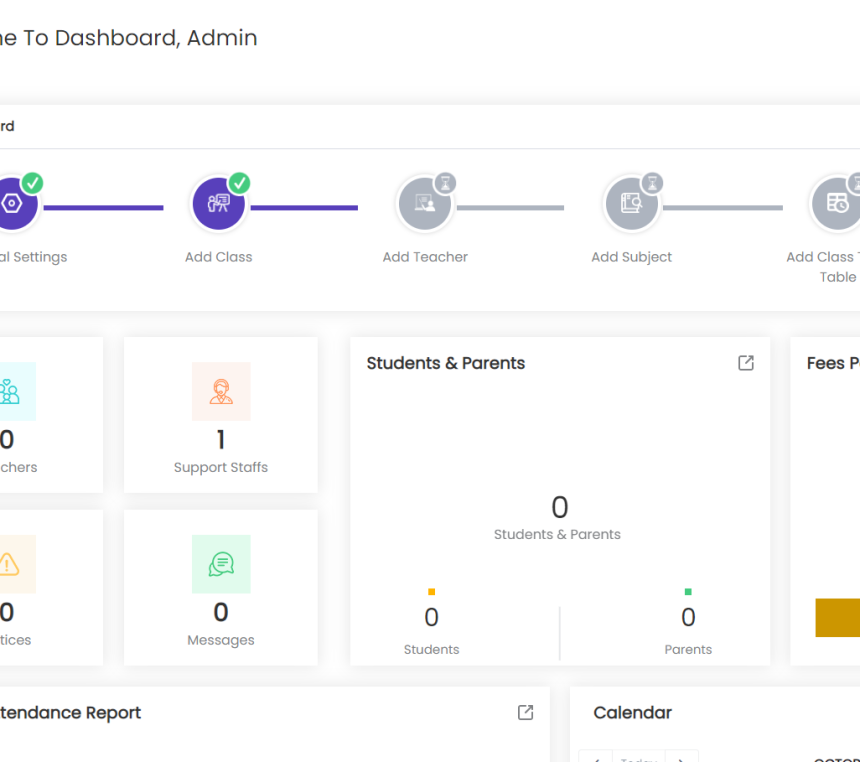The image size is (860, 762).
Task: Click the Students & Parents total count
Action: click(559, 507)
